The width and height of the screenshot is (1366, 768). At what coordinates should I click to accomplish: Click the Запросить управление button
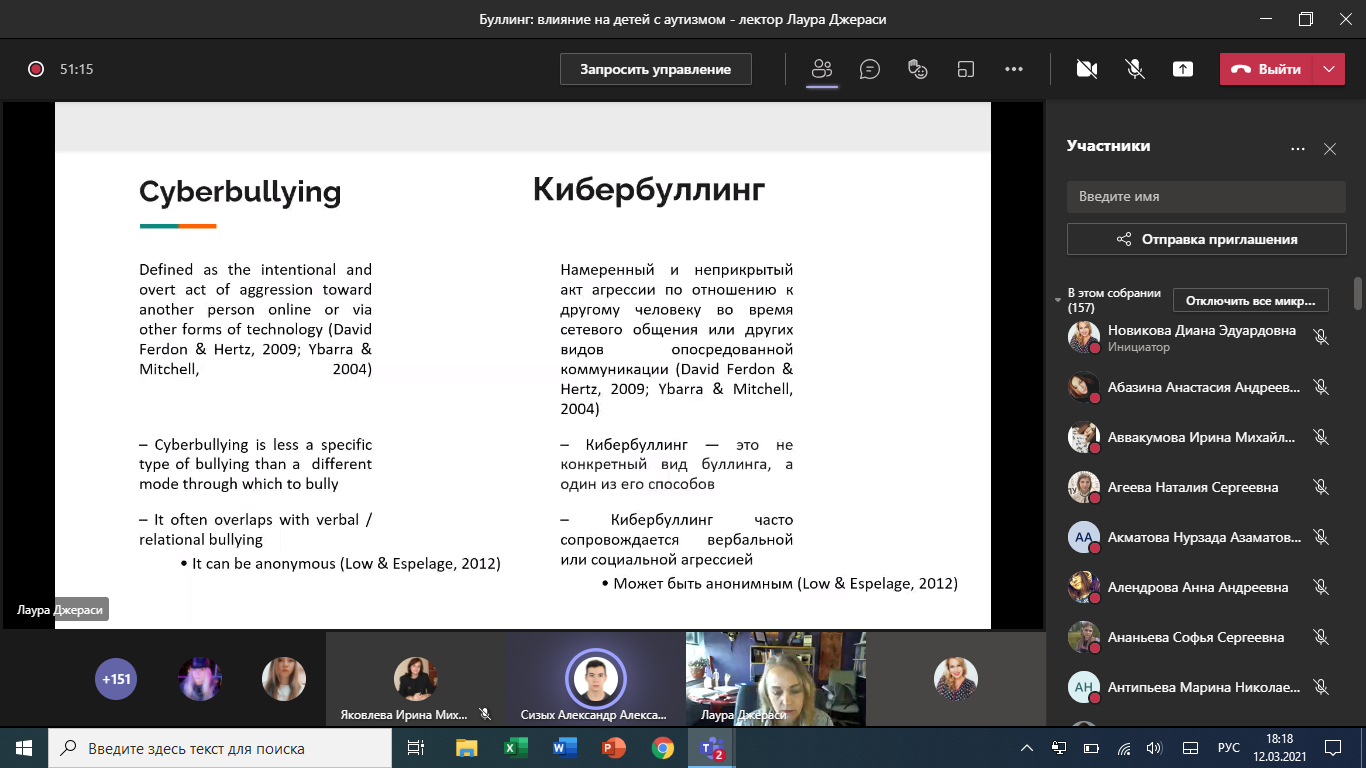click(656, 69)
